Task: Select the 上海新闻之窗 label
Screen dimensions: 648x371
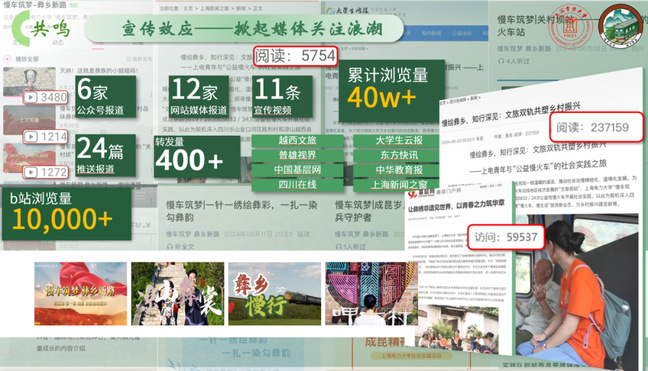Action: coord(398,184)
